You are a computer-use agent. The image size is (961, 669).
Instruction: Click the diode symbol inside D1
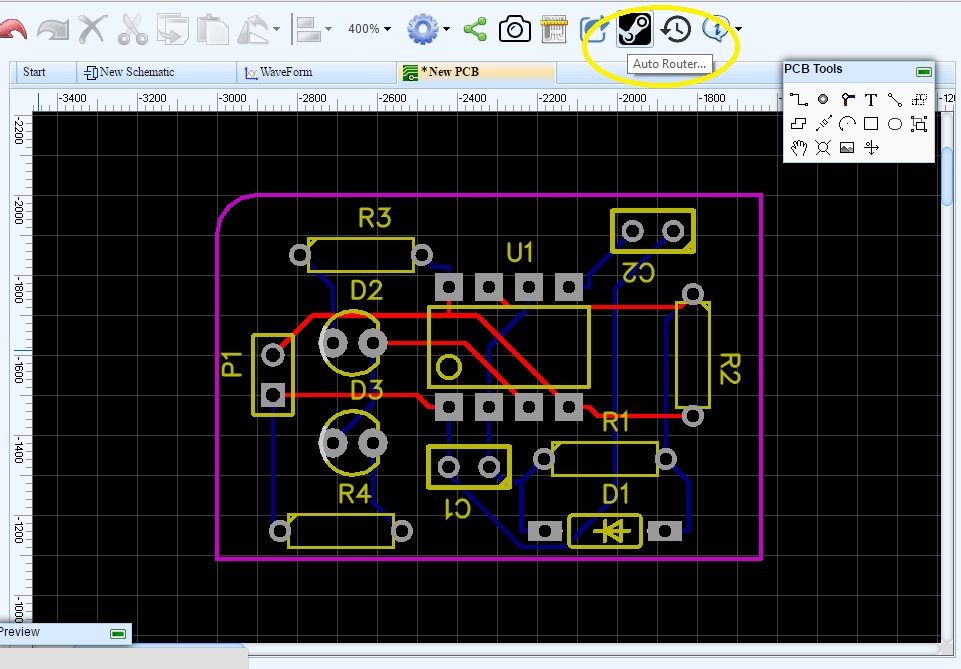[610, 531]
